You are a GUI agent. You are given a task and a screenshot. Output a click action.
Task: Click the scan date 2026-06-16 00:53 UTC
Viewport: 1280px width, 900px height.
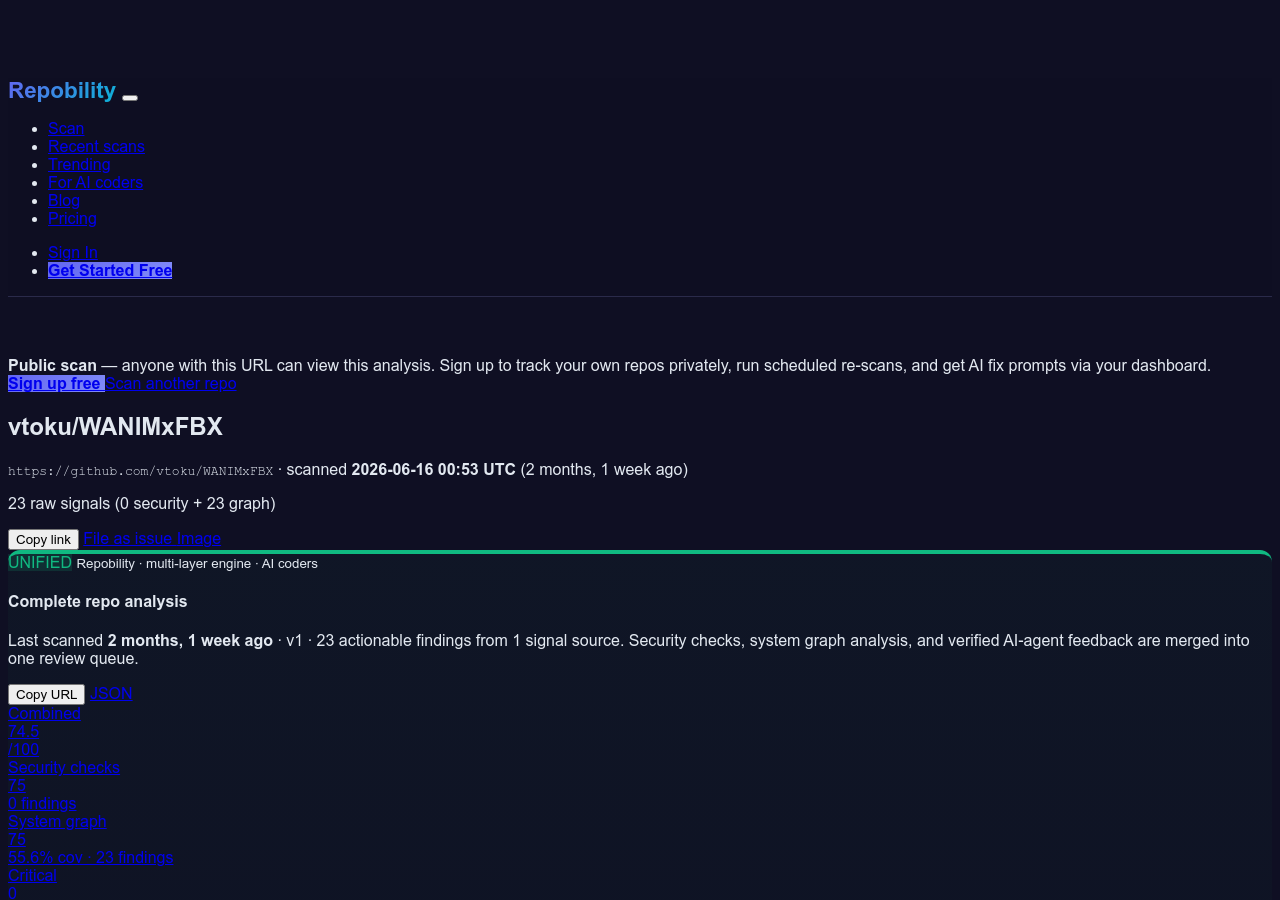(x=434, y=469)
